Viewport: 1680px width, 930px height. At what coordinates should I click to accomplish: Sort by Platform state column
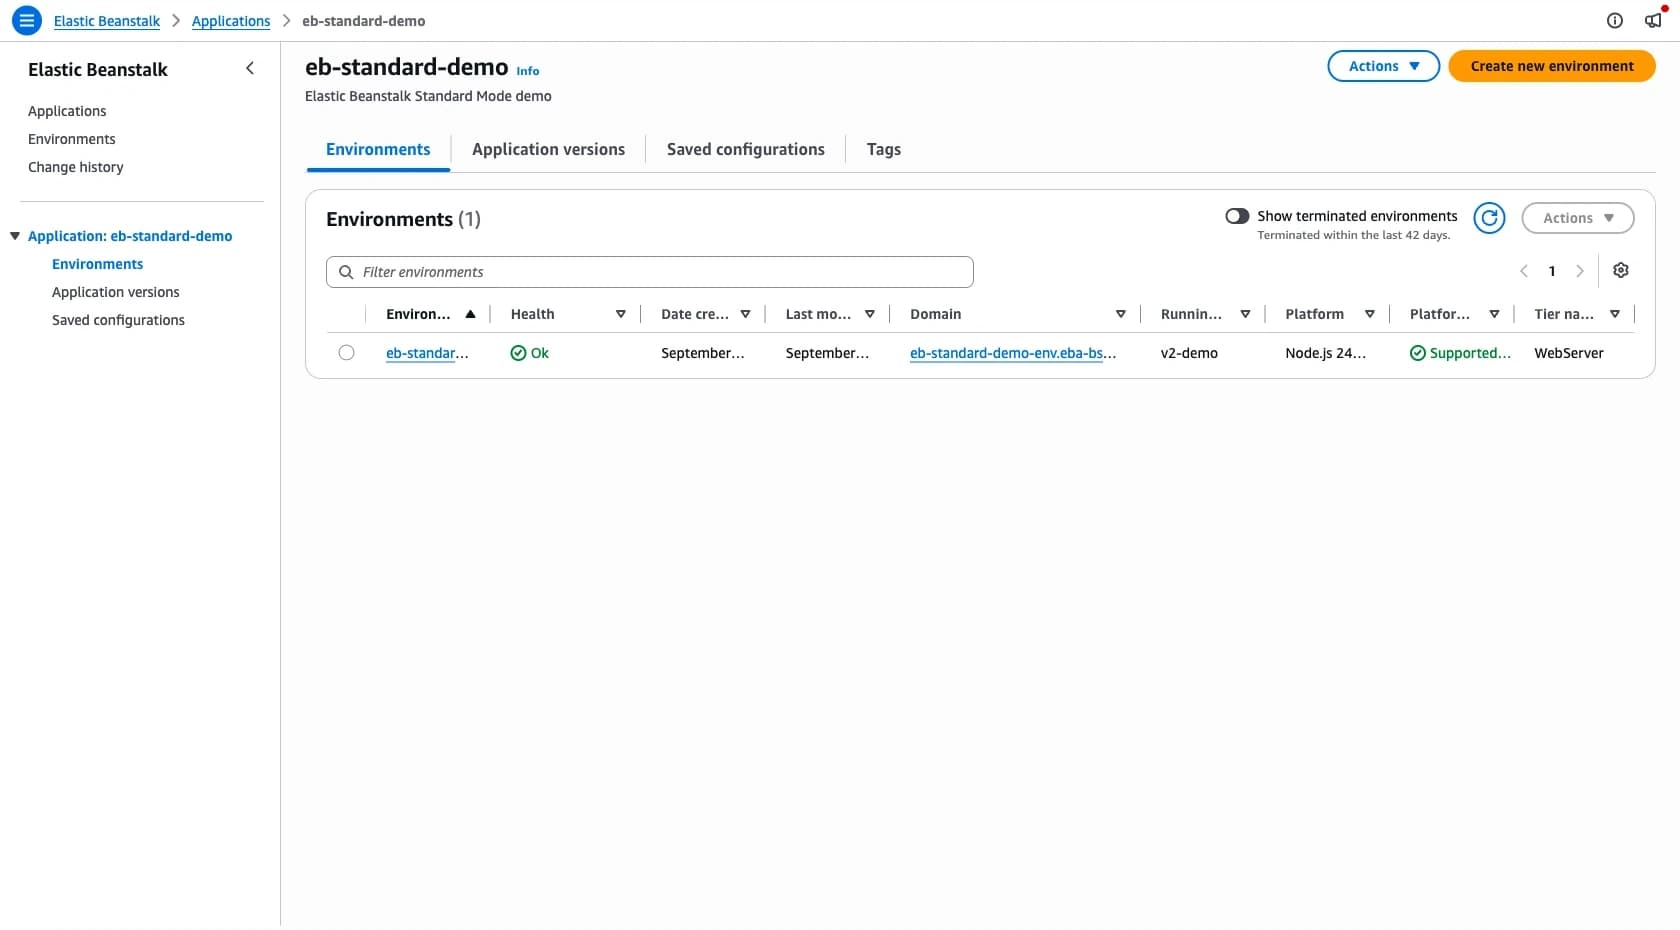point(1494,314)
